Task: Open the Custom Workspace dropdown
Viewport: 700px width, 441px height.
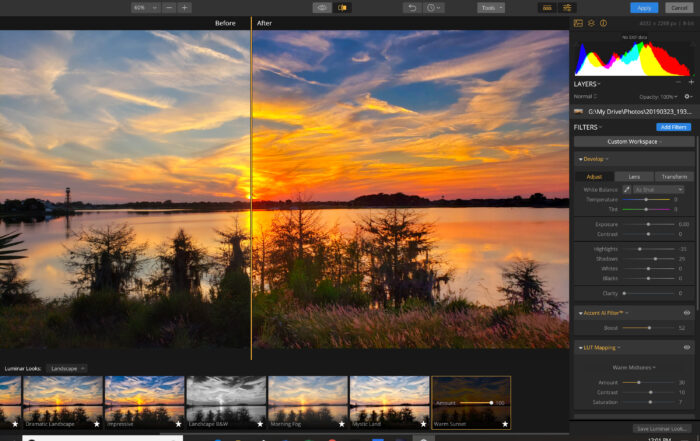Action: pyautogui.click(x=632, y=142)
